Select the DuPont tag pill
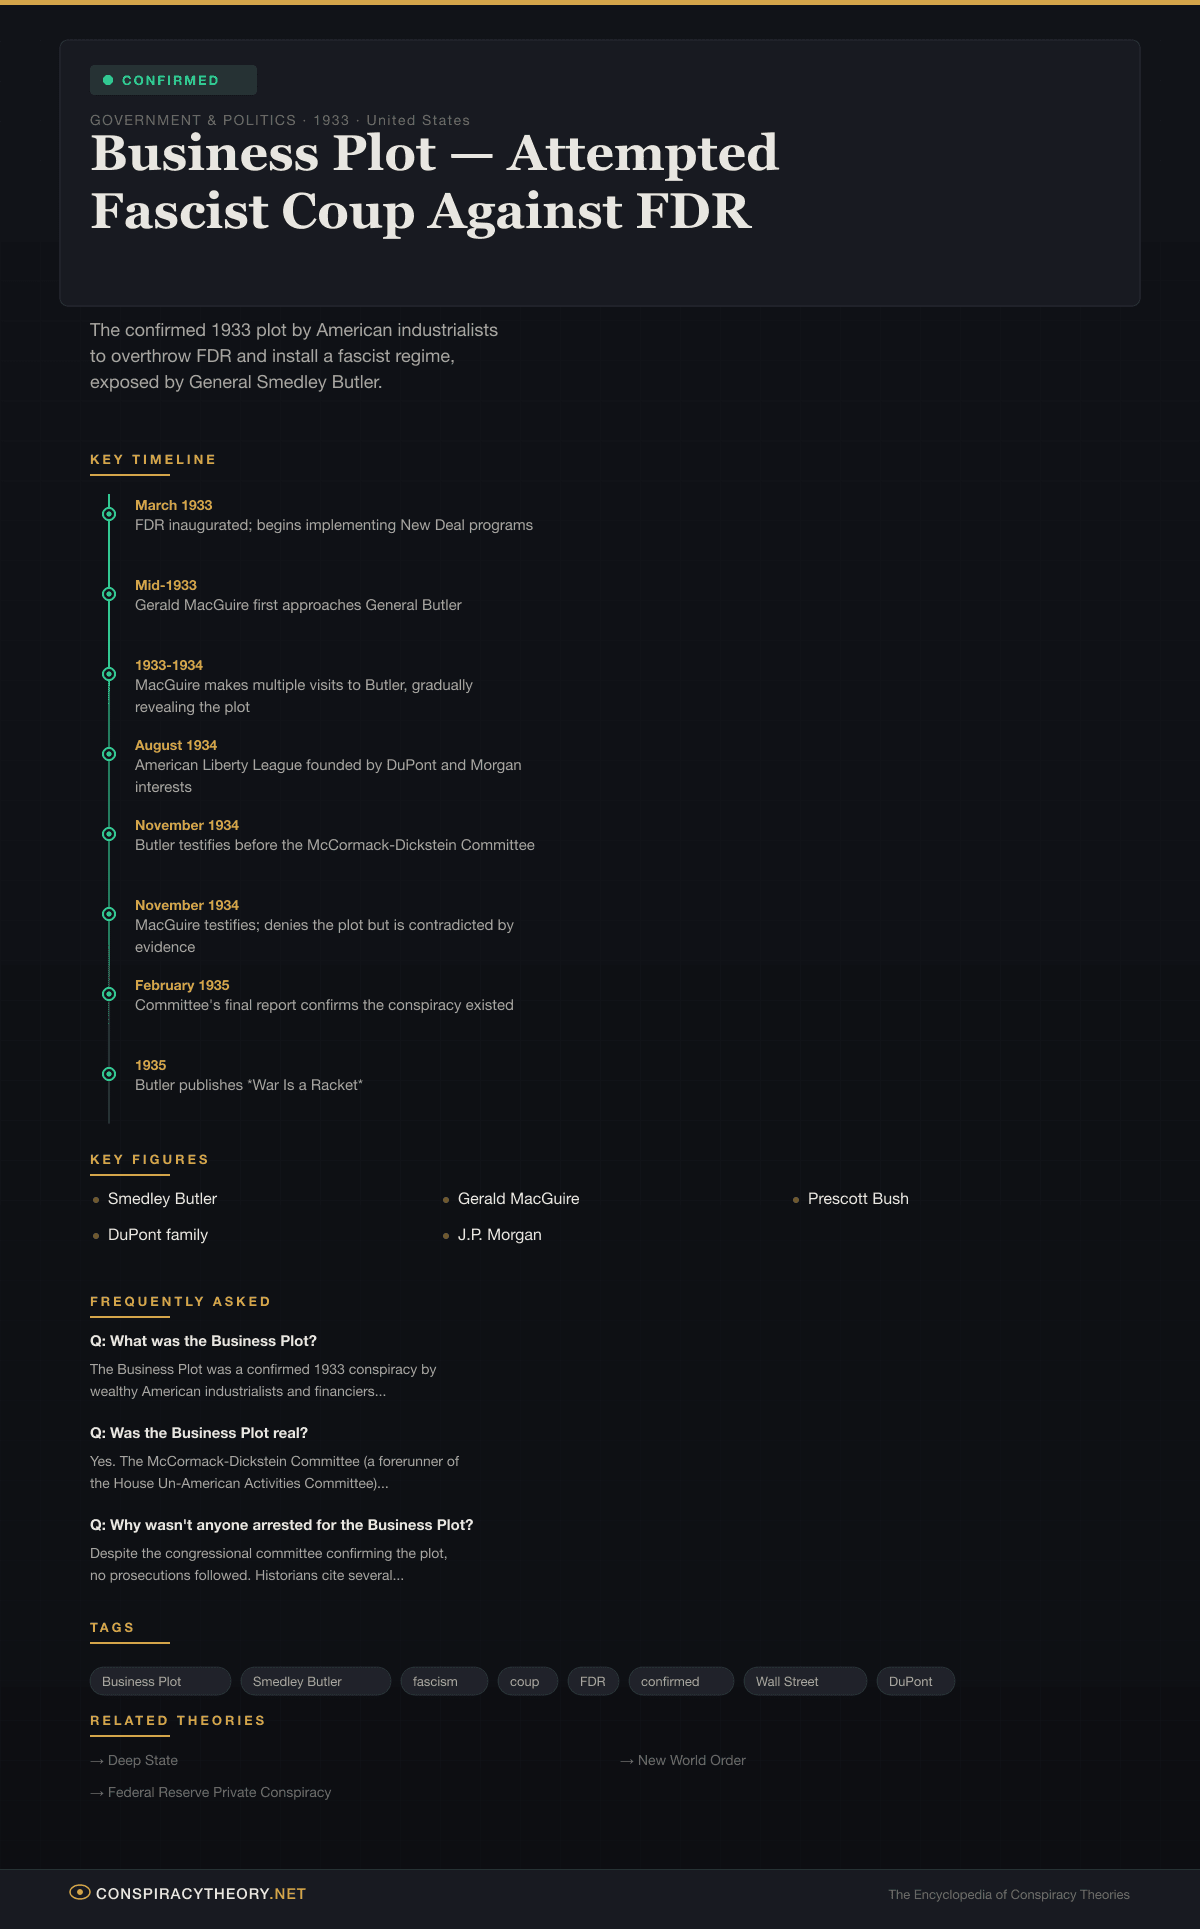Image resolution: width=1200 pixels, height=1929 pixels. pyautogui.click(x=914, y=1681)
